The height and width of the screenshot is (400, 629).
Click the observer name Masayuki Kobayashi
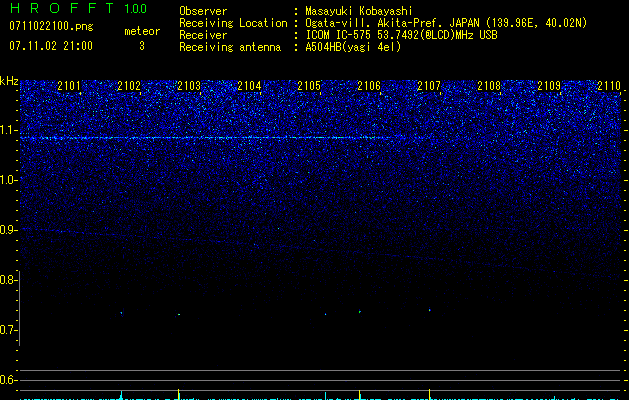coord(359,11)
